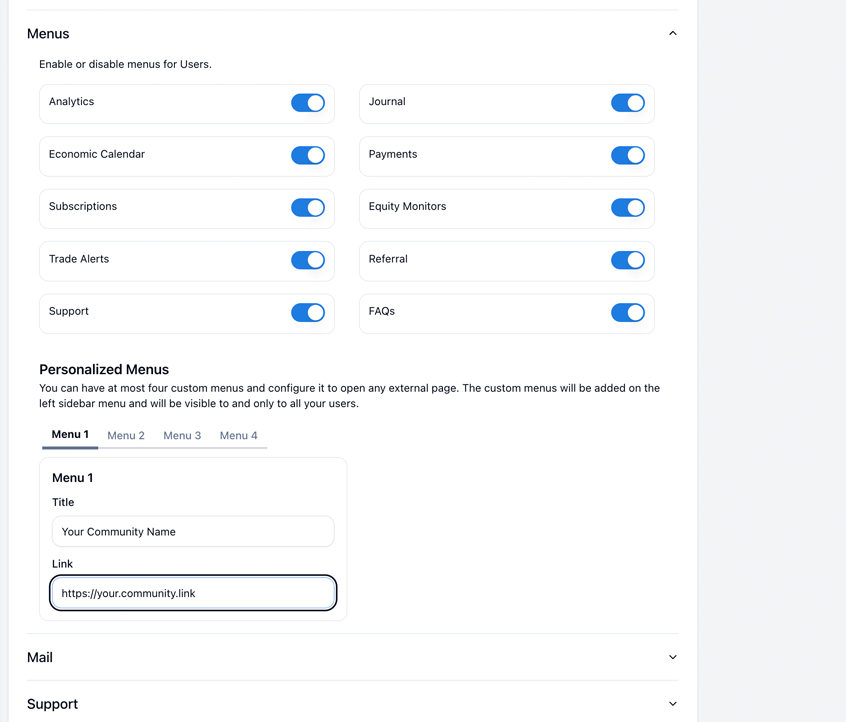Toggle the Economic Calendar switch
Image resolution: width=846 pixels, height=722 pixels.
point(308,155)
